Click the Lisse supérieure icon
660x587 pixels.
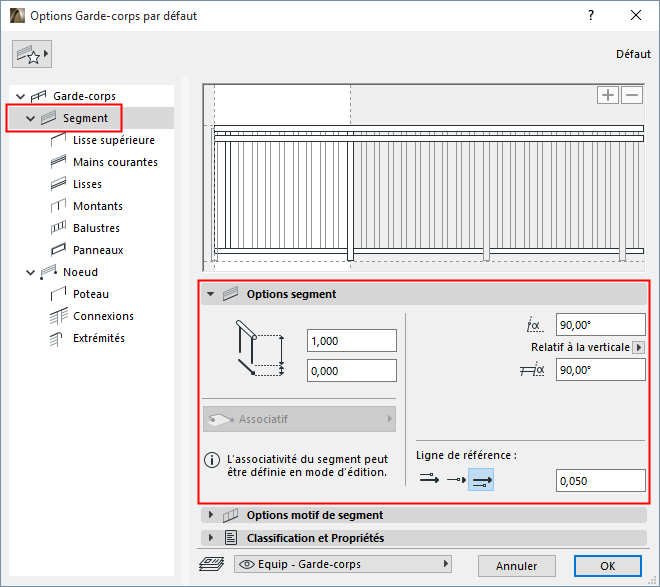click(58, 140)
